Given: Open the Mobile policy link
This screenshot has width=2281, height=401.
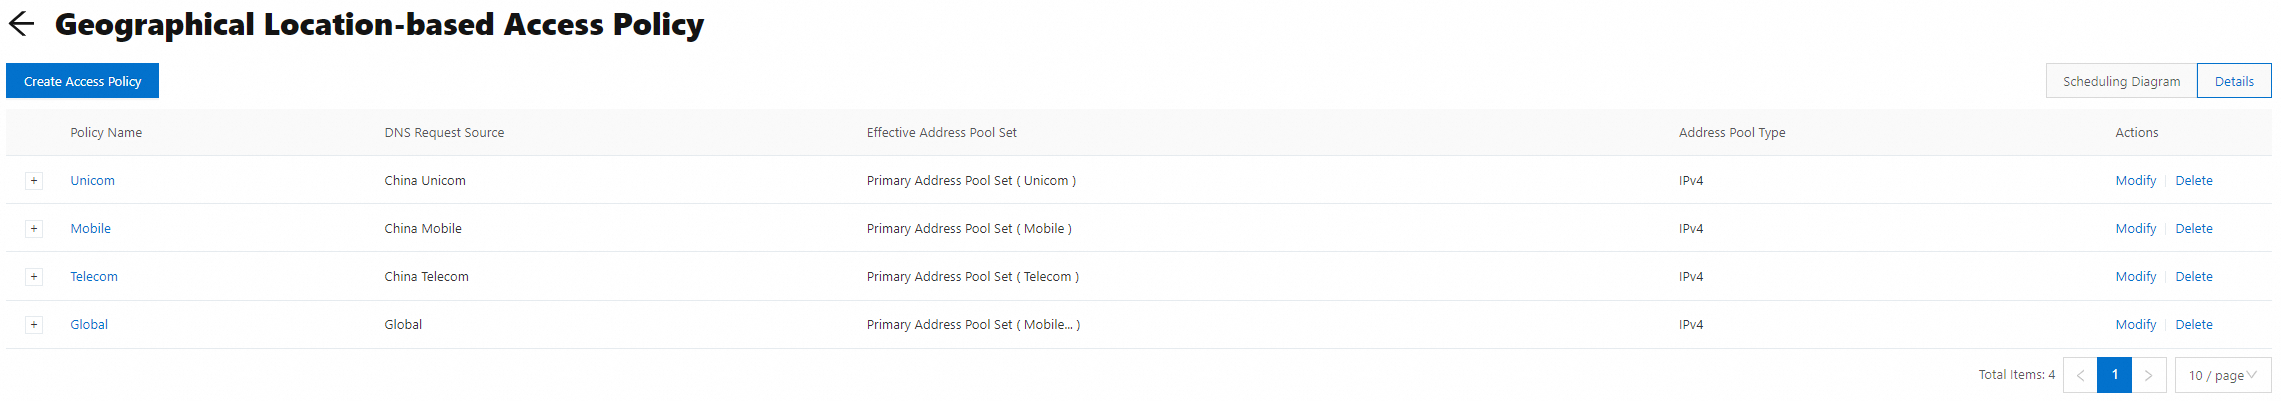Looking at the screenshot, I should point(90,229).
